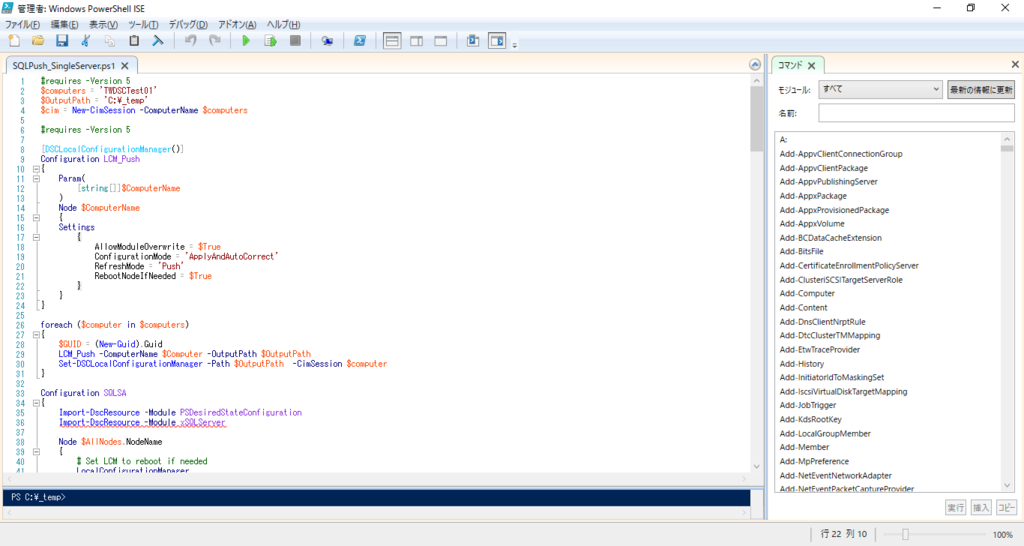Select Add-LocalGroupMember command
This screenshot has height=546, width=1024.
(825, 434)
